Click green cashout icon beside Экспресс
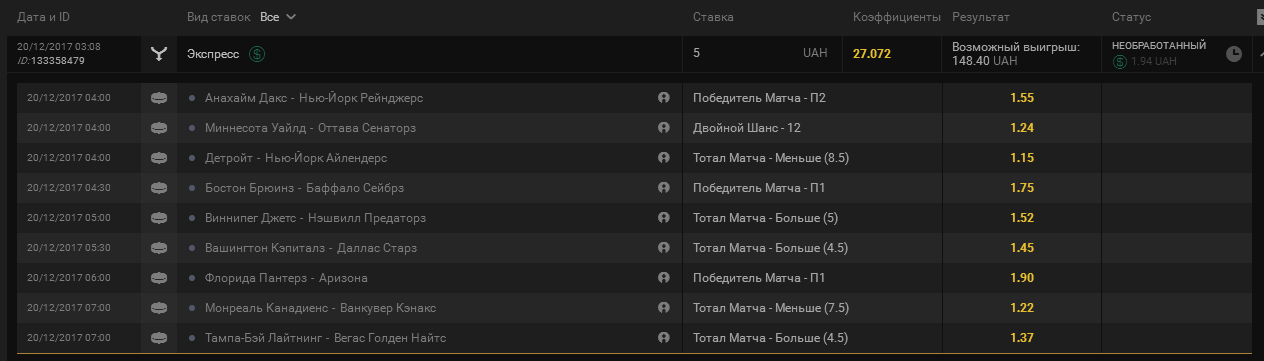1264x361 pixels. (x=257, y=54)
